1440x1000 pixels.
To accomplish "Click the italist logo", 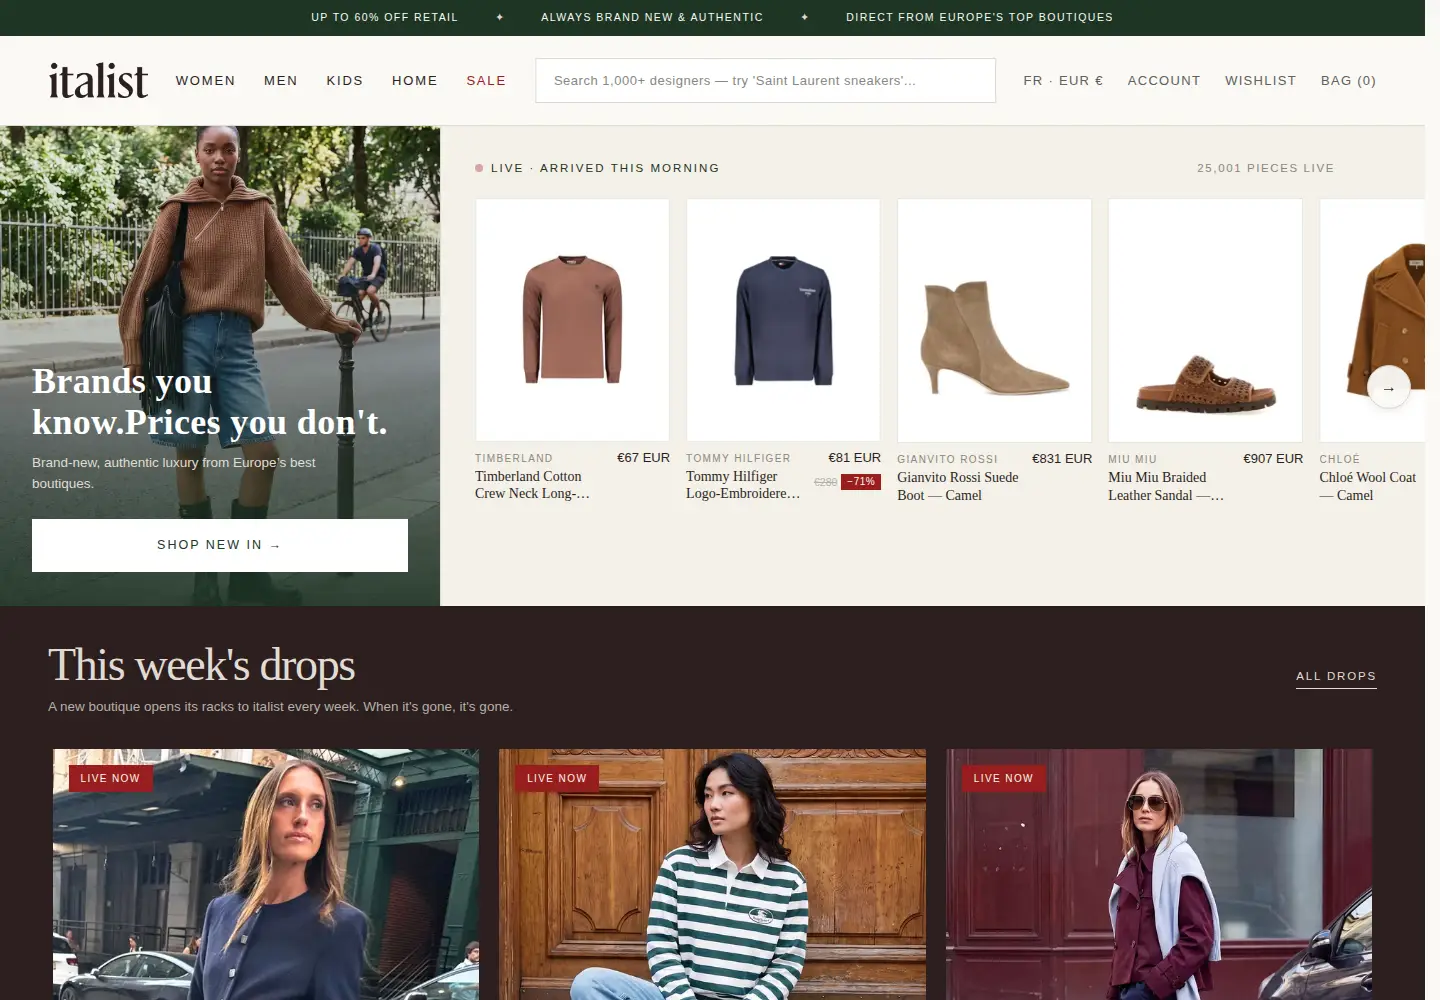I will pos(98,81).
